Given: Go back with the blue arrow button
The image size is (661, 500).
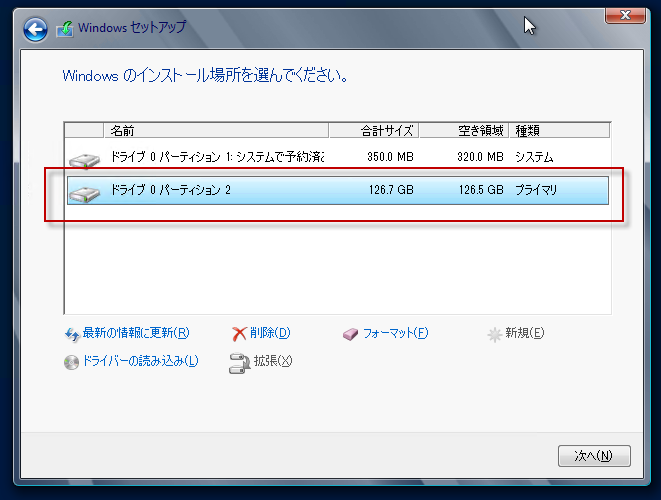Looking at the screenshot, I should 35,30.
